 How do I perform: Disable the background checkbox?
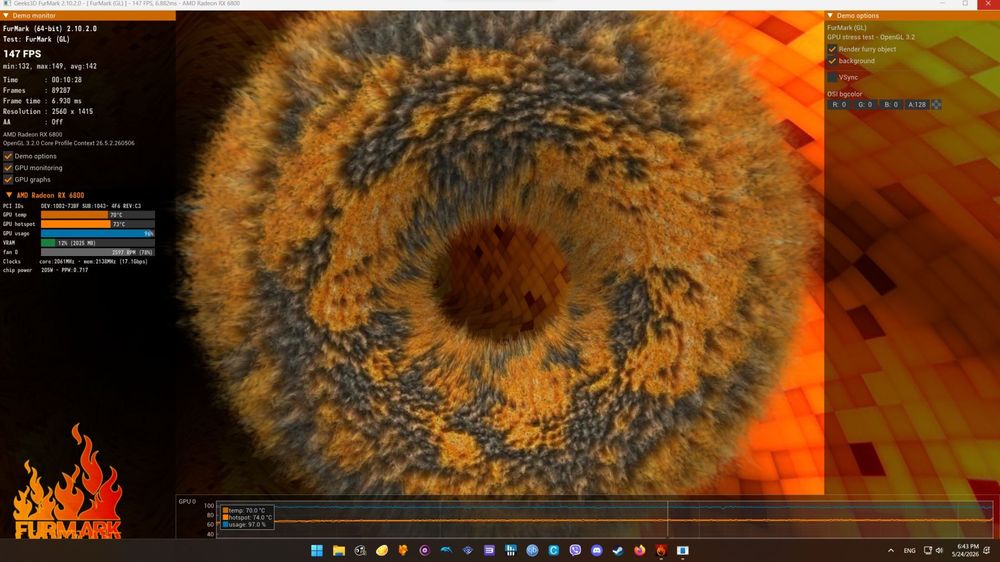832,61
